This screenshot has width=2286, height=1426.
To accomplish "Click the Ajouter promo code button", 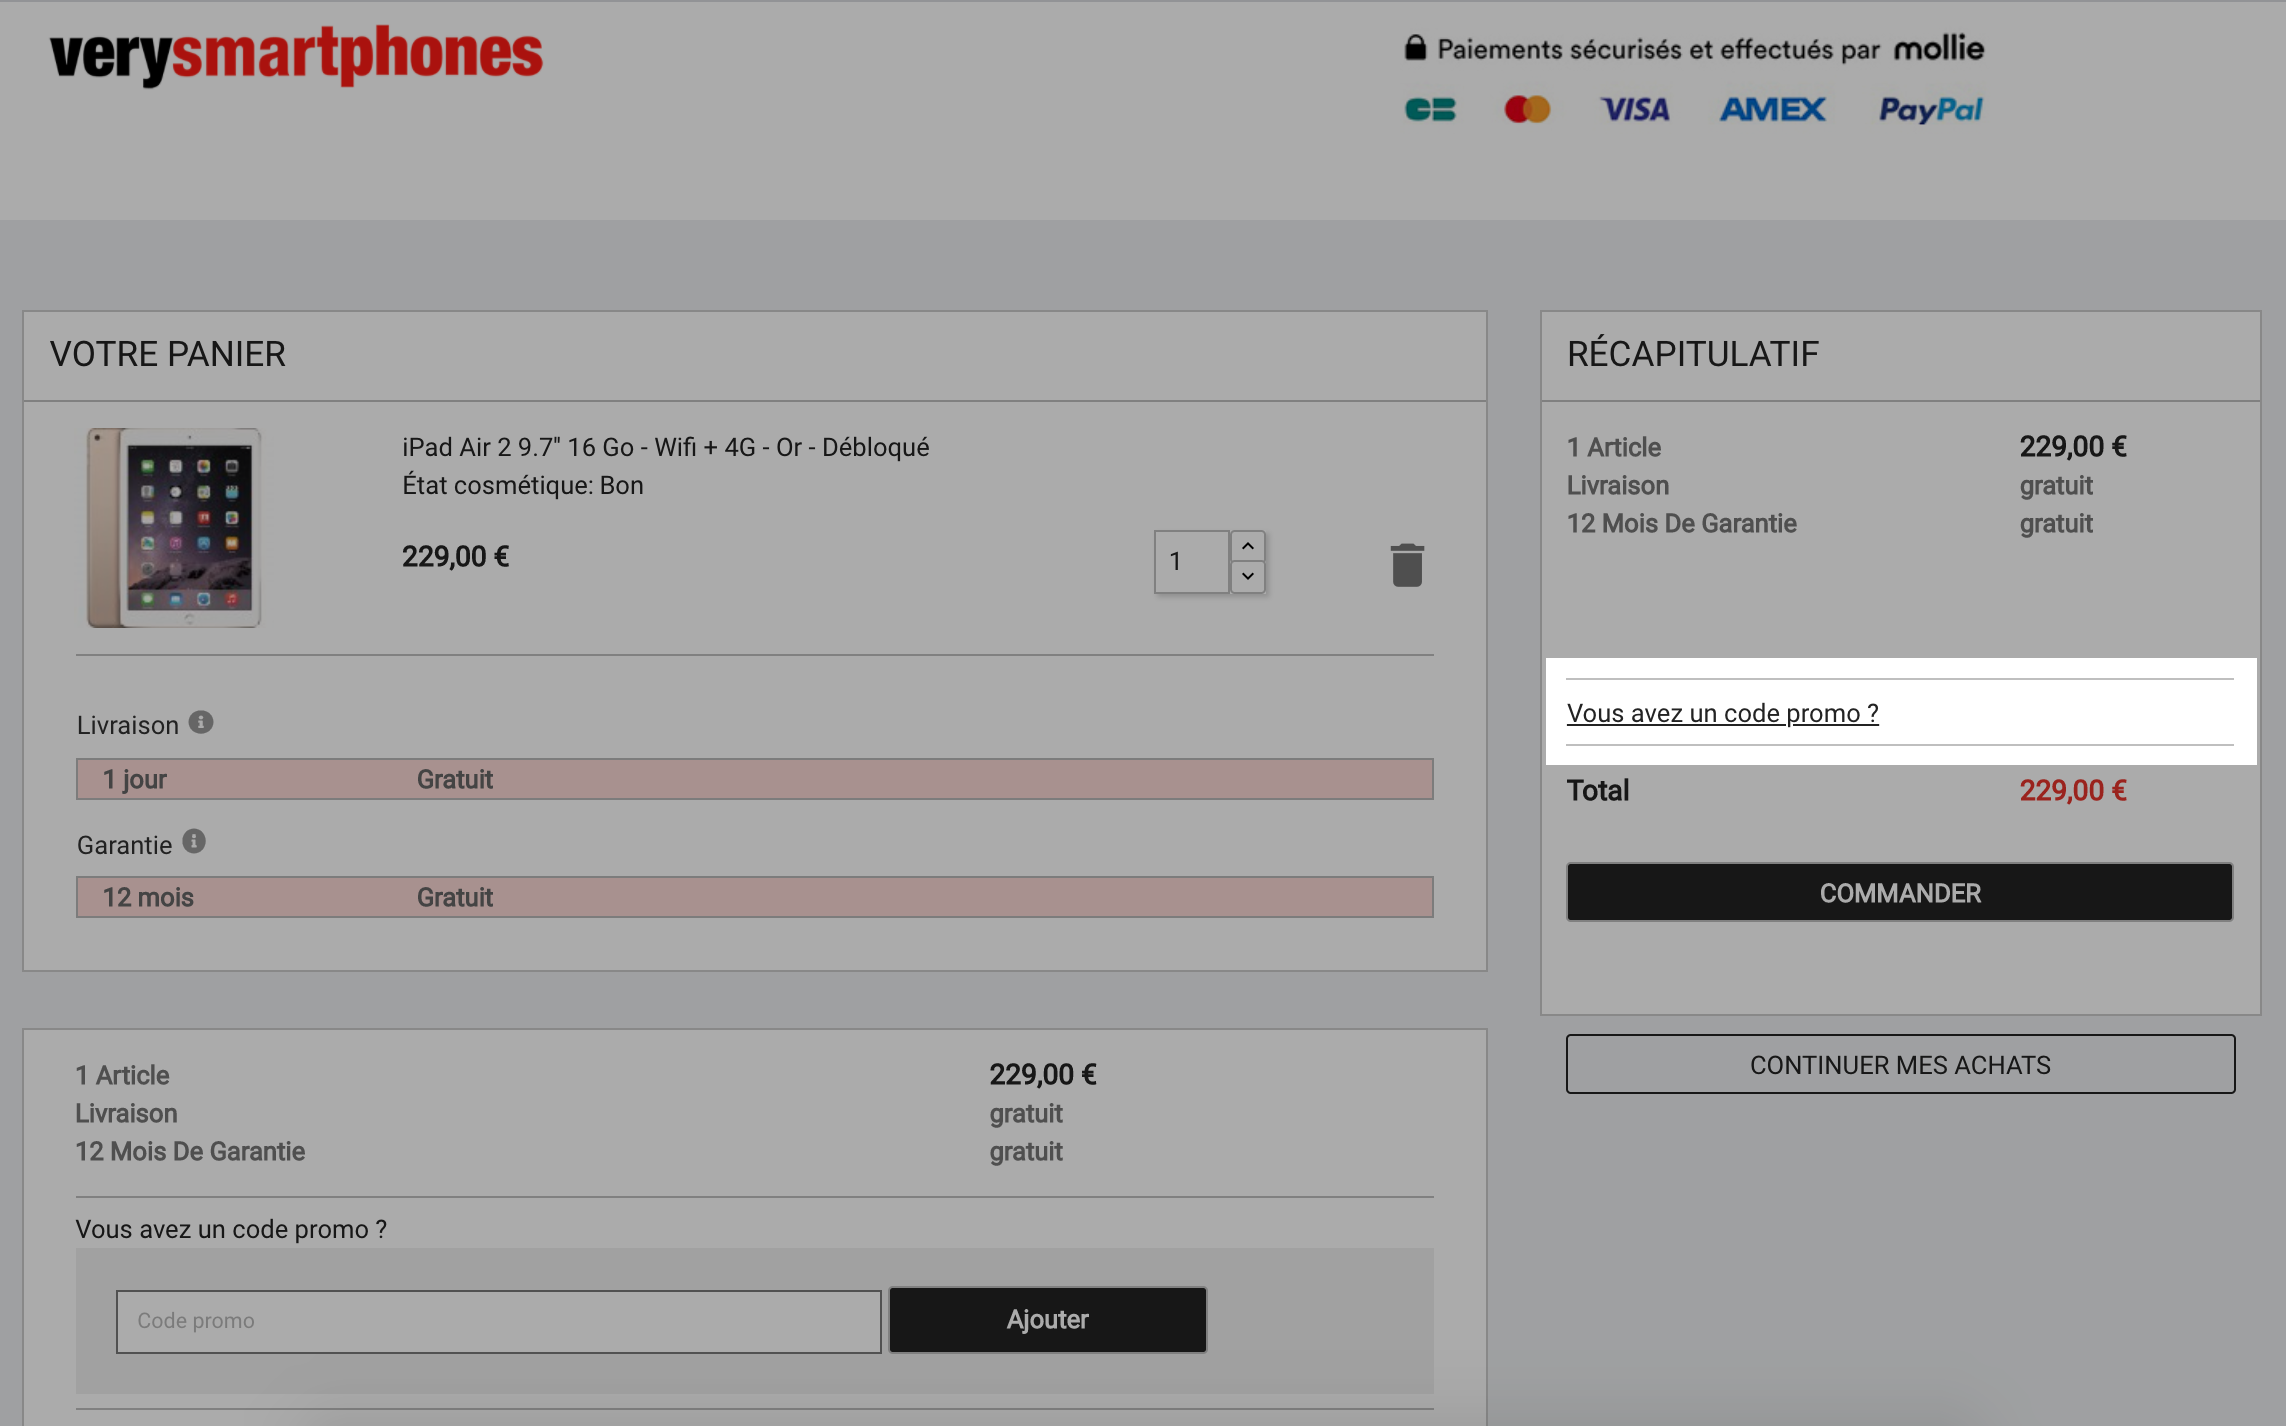I will point(1047,1320).
